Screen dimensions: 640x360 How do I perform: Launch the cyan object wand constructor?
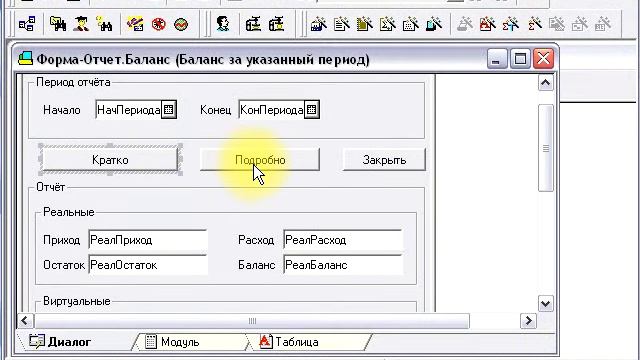pos(433,24)
